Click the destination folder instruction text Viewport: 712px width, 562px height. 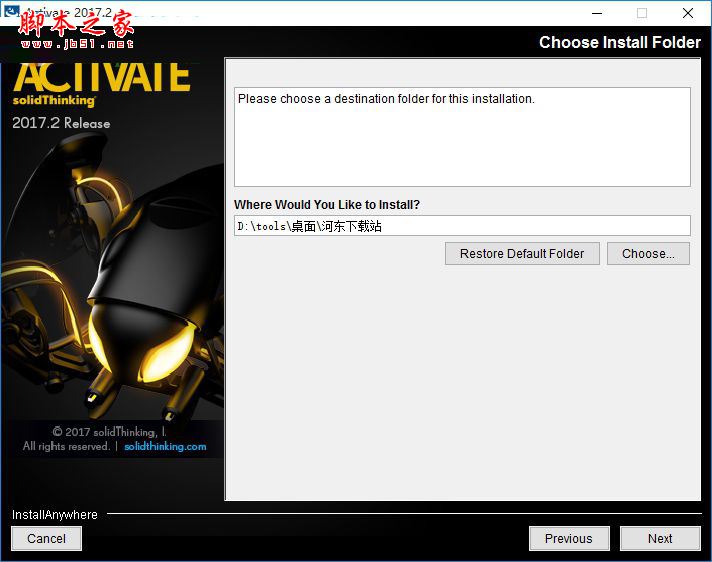tap(386, 99)
